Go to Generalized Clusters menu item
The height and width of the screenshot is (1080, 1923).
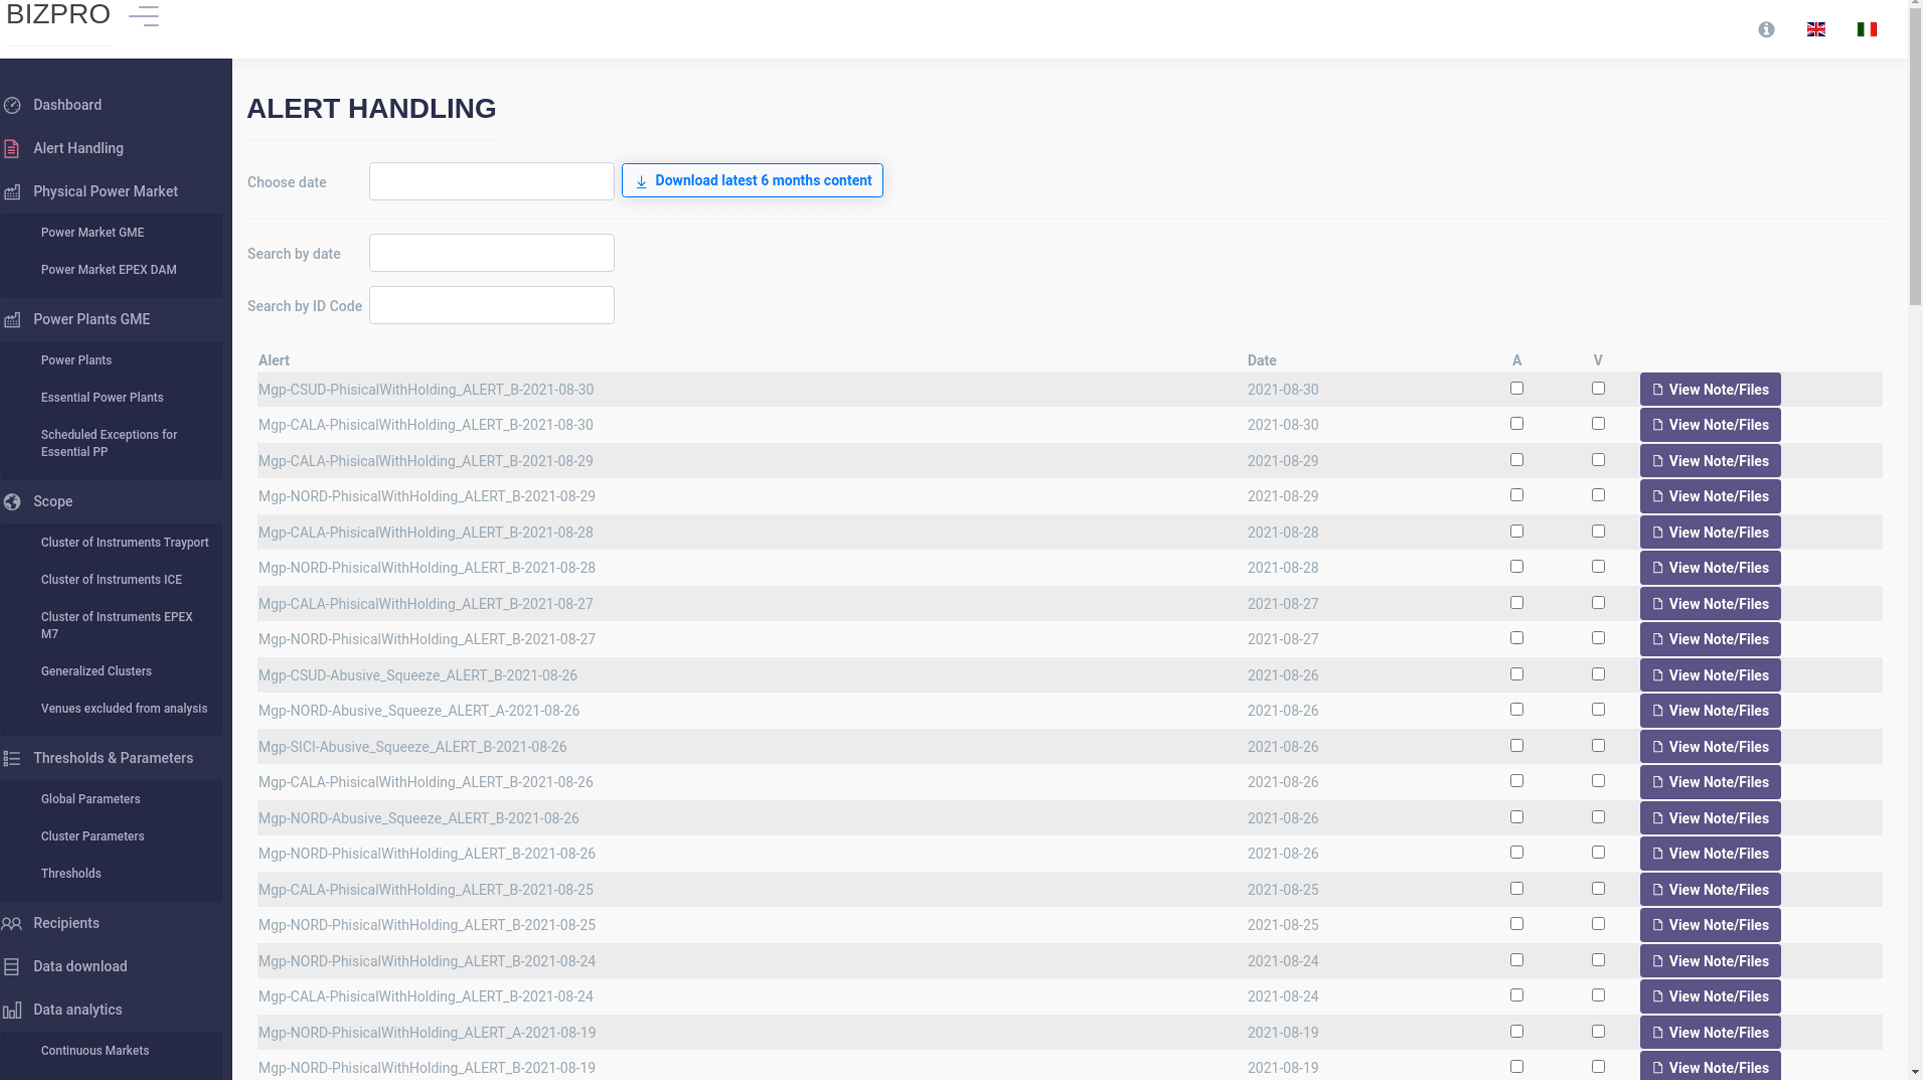coord(96,671)
